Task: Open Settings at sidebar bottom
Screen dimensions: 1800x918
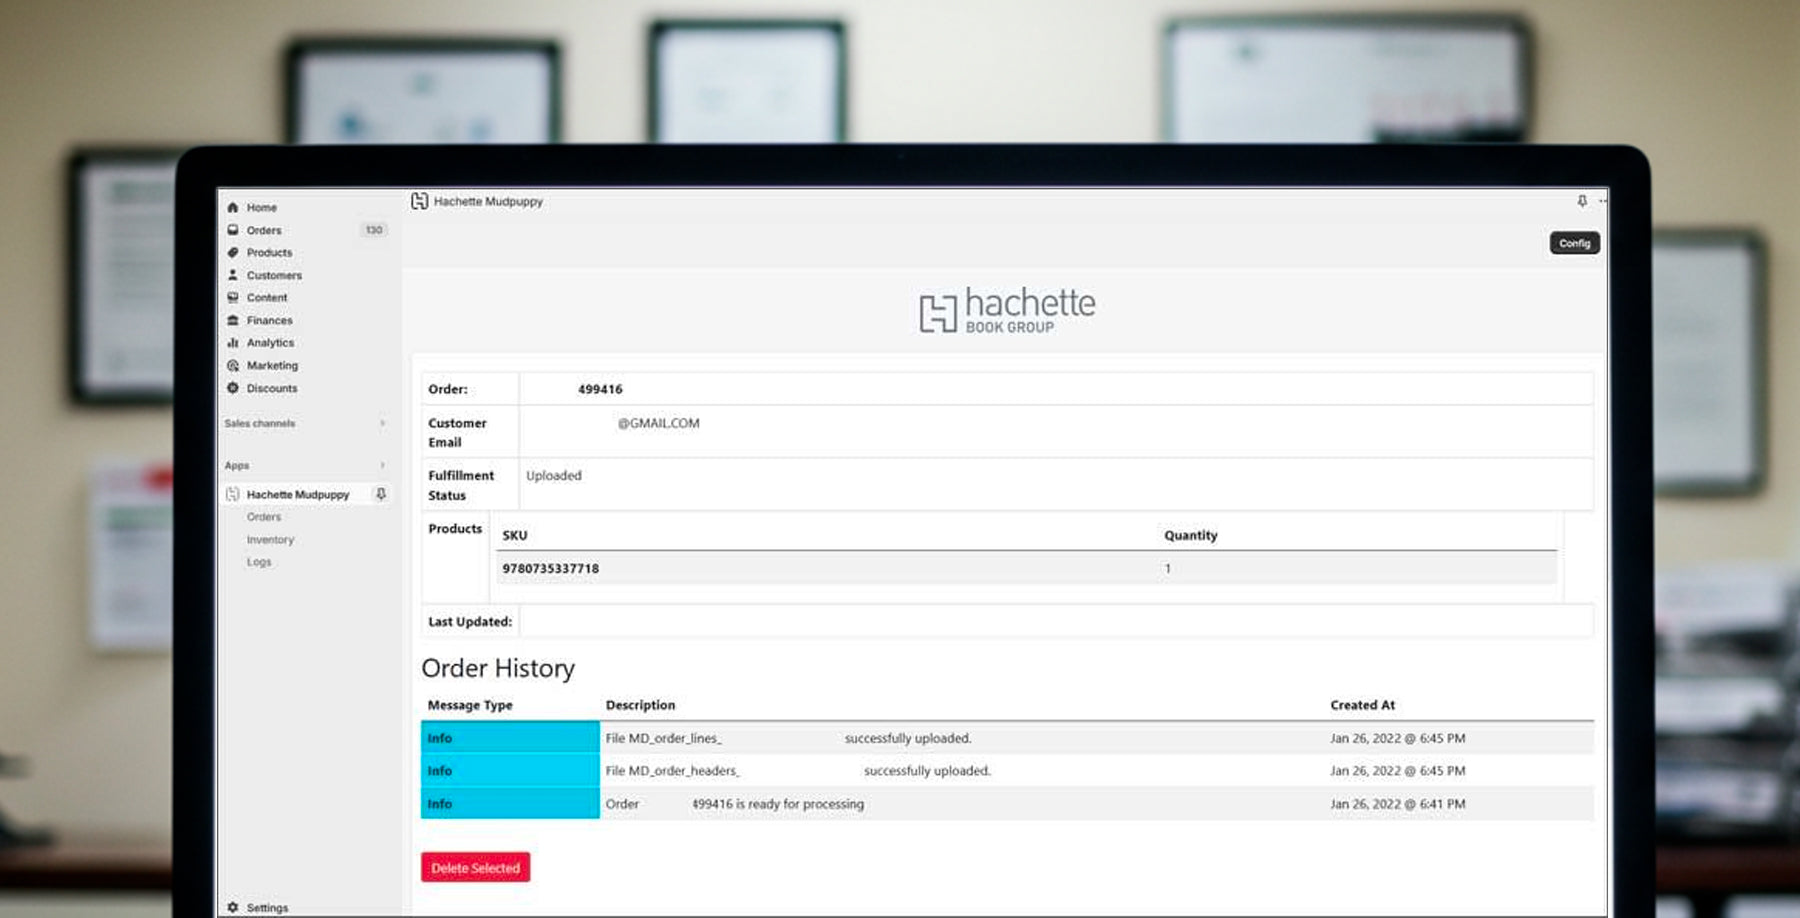Action: click(267, 908)
